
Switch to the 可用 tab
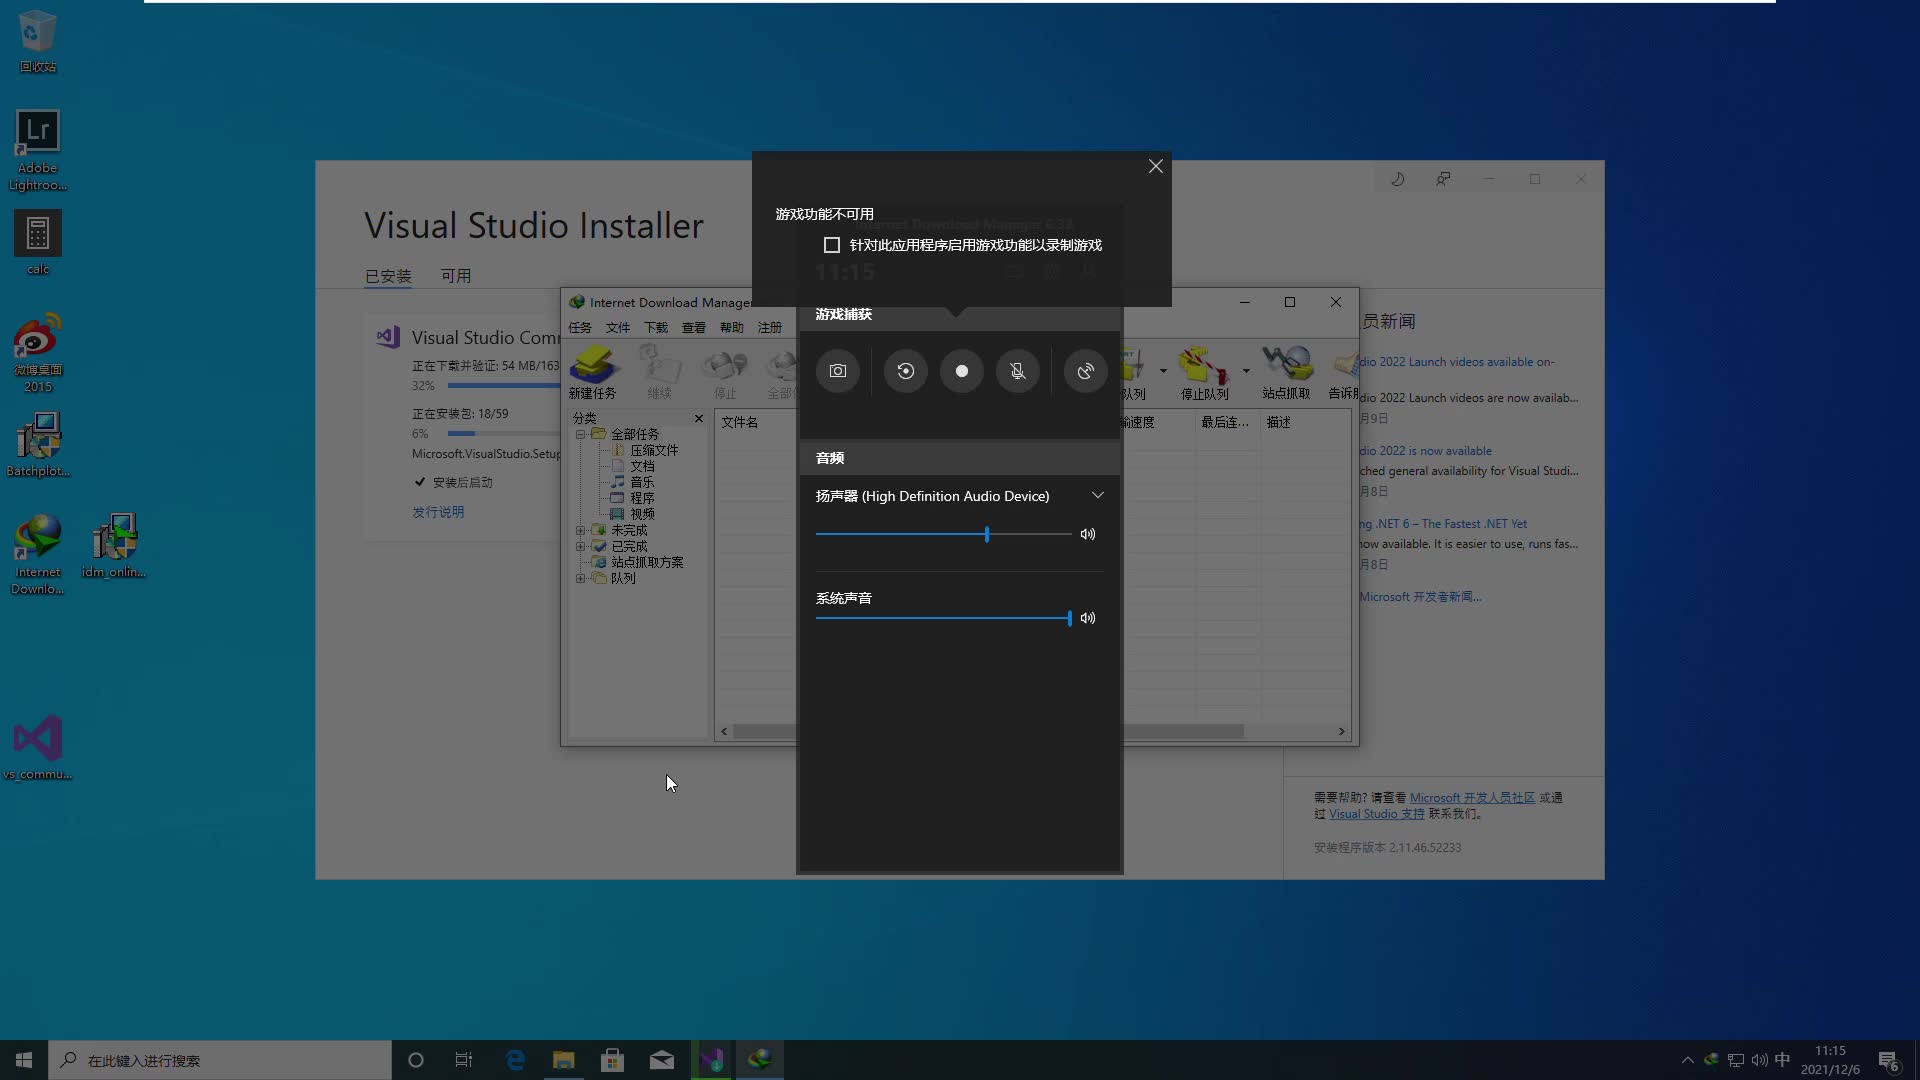pos(456,276)
